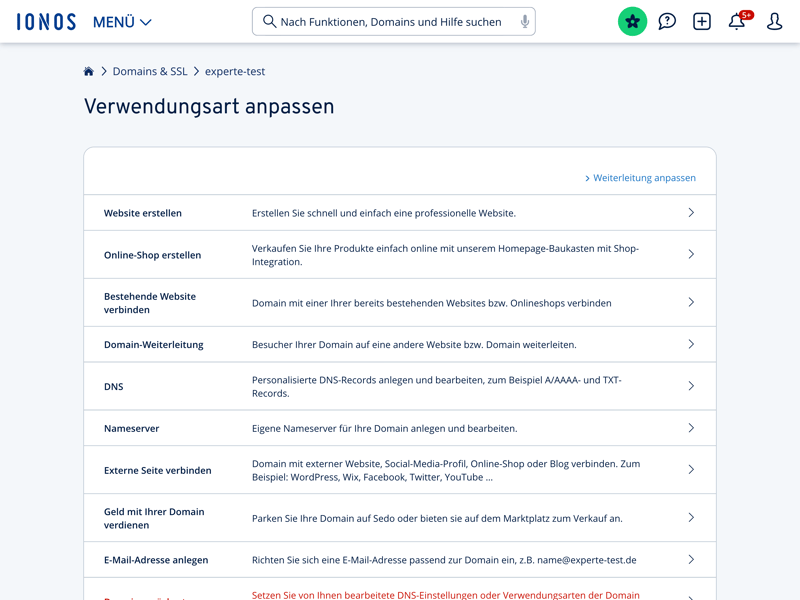Screen dimensions: 800x600
Task: Open the user account profile icon
Action: point(774,21)
